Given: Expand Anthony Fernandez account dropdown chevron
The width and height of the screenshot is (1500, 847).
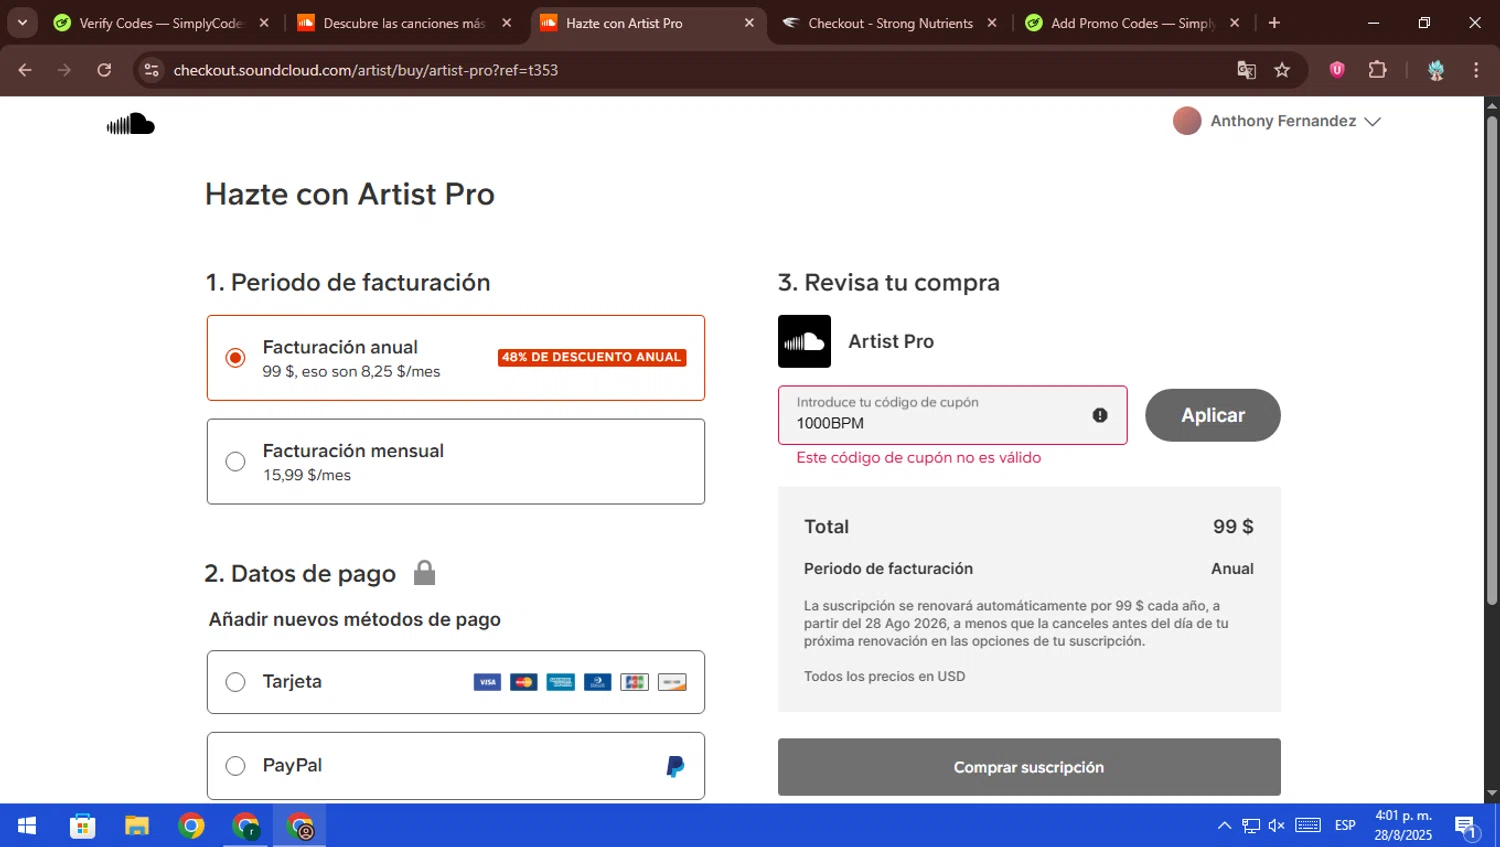Looking at the screenshot, I should coord(1372,121).
